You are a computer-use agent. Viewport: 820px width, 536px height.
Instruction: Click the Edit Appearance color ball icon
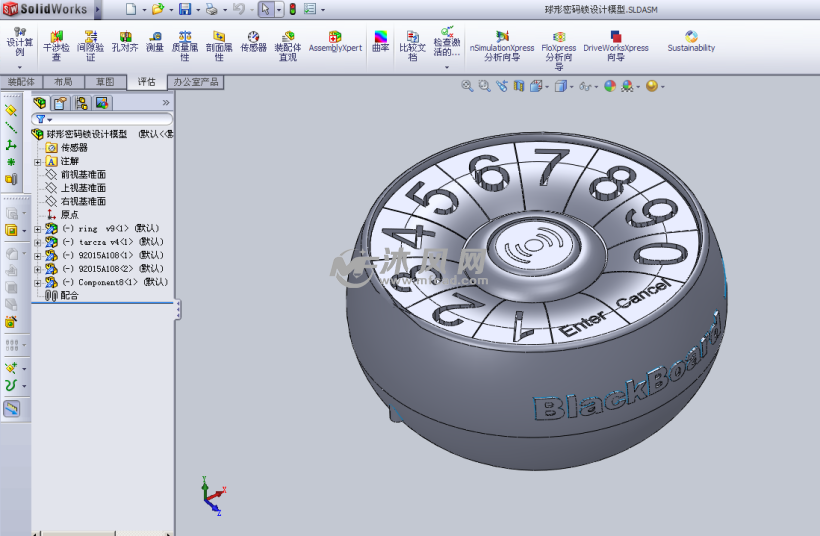tap(610, 86)
